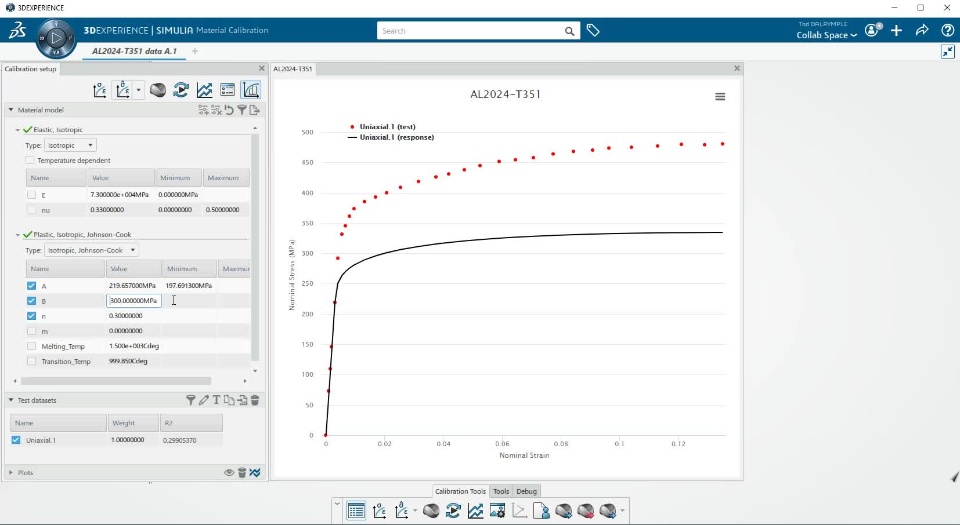The width and height of the screenshot is (960, 525).
Task: Click the trash icon in Test datasets header
Action: [x=255, y=400]
